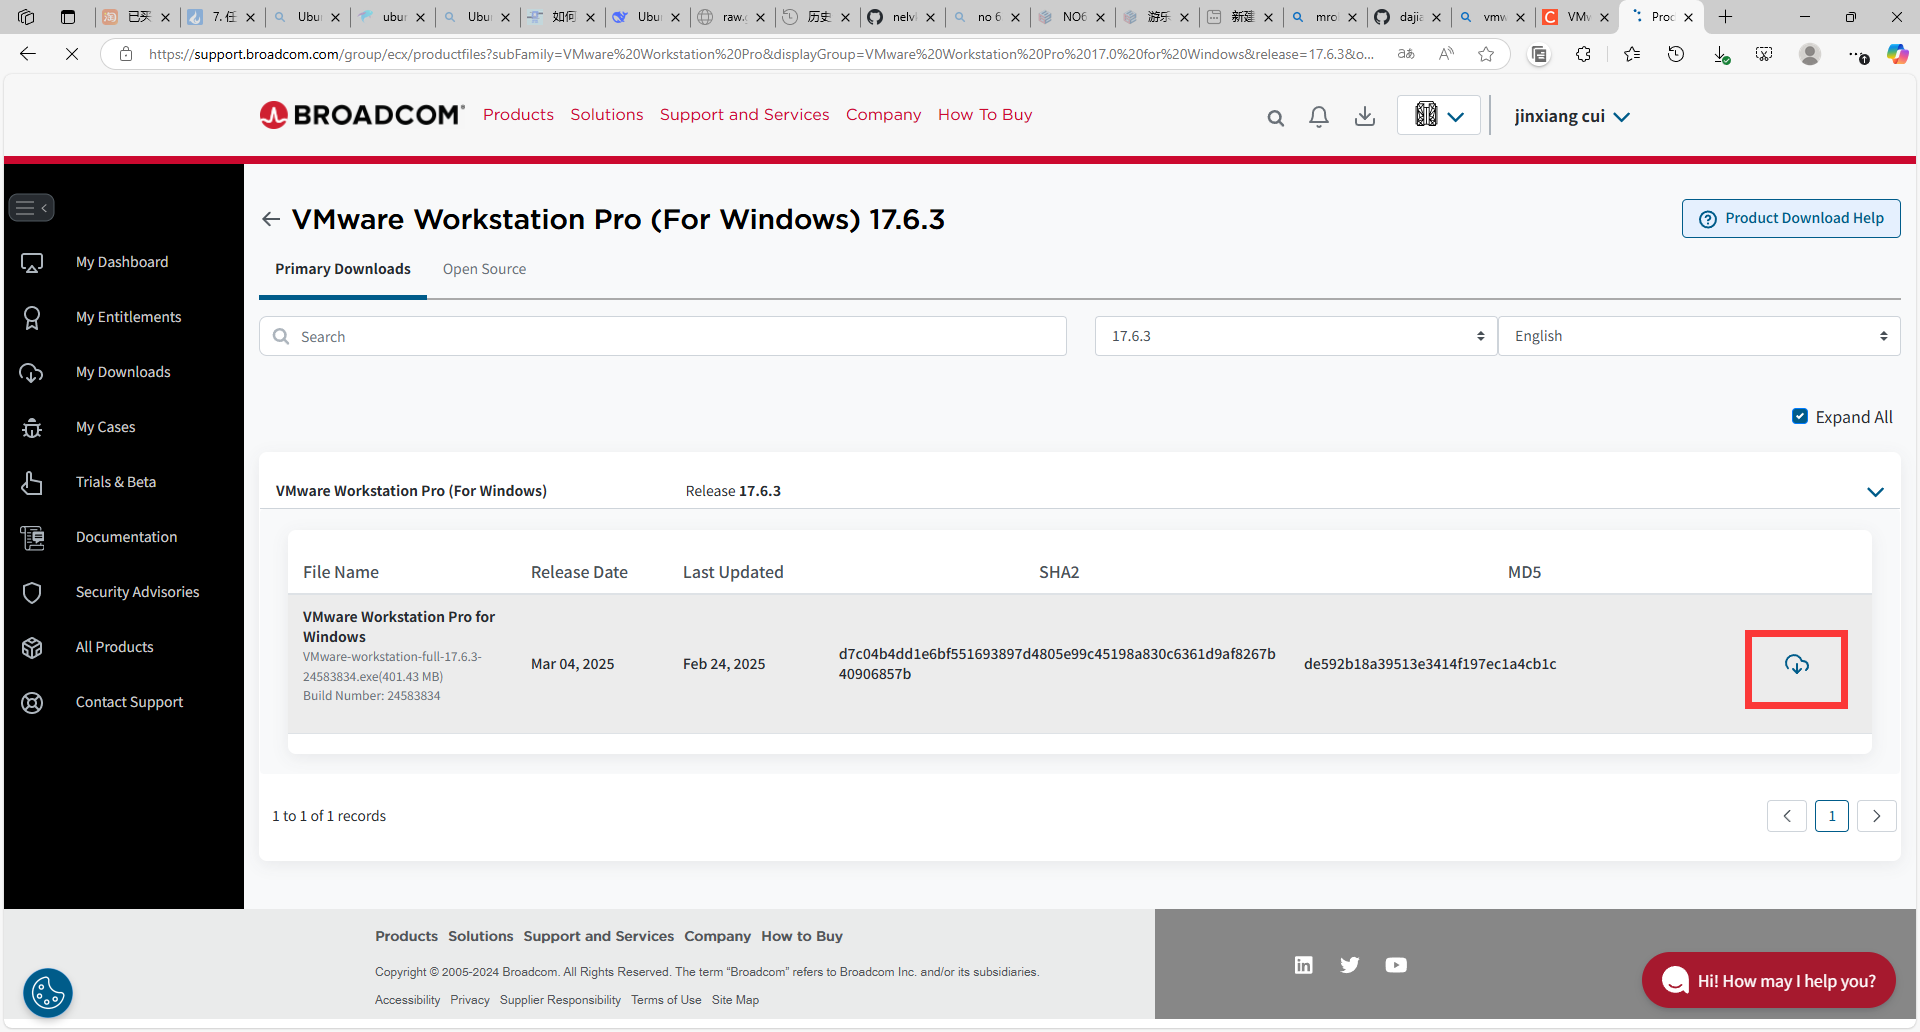Uncheck the Expand All checkbox
The width and height of the screenshot is (1920, 1032).
pyautogui.click(x=1800, y=416)
